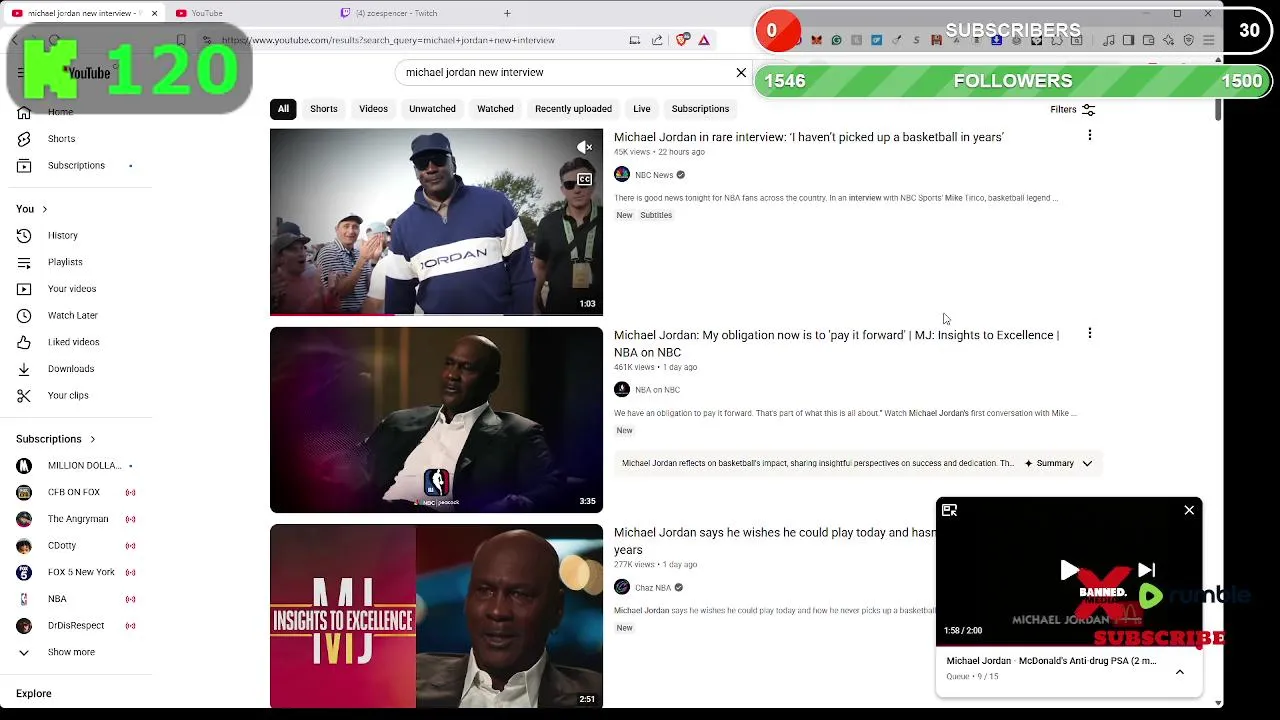
Task: Open Chaz NBA channel link
Action: (653, 588)
